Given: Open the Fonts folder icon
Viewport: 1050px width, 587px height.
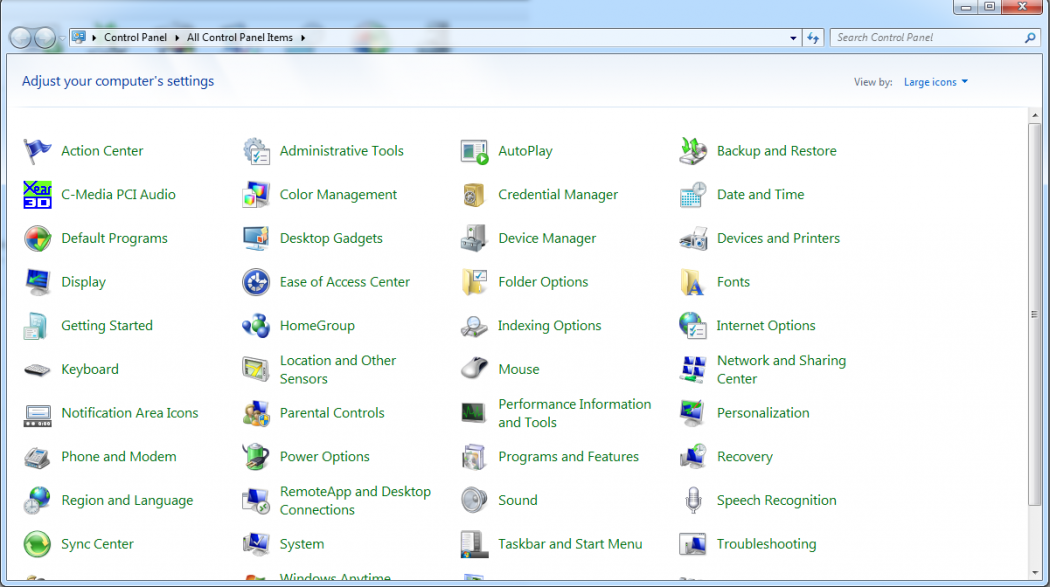Looking at the screenshot, I should pyautogui.click(x=692, y=282).
